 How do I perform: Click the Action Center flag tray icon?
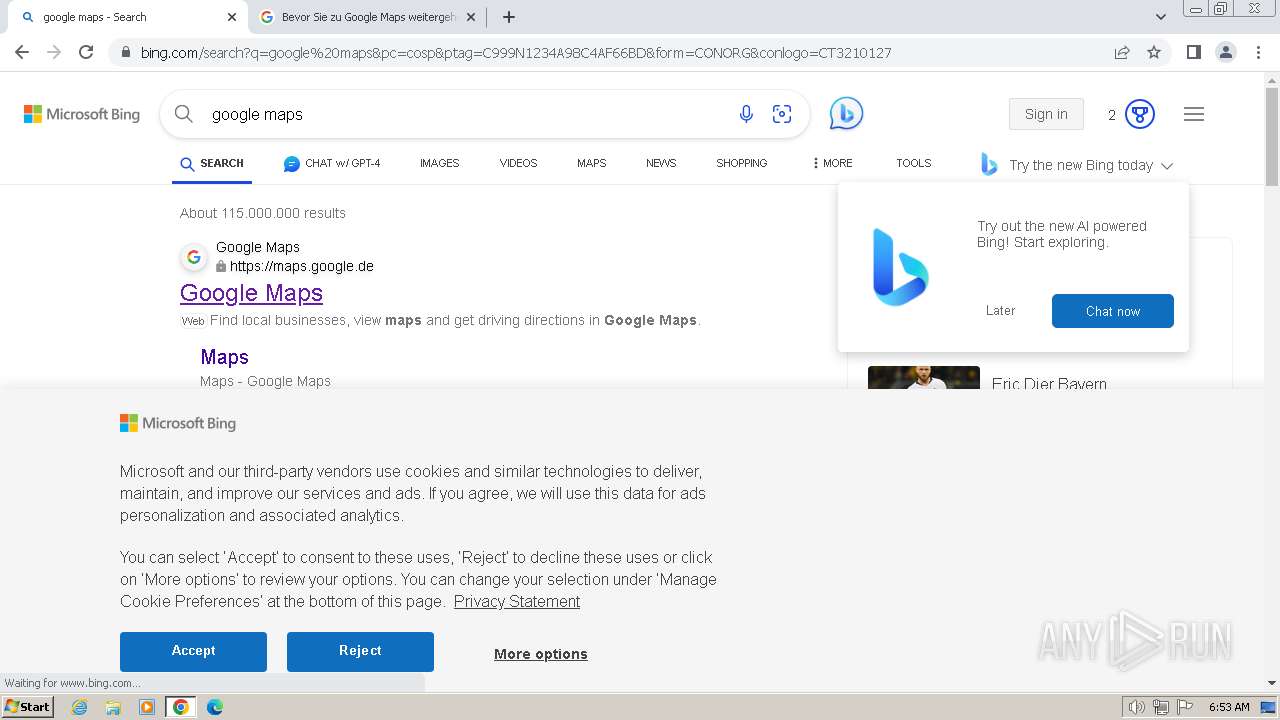[x=1185, y=707]
